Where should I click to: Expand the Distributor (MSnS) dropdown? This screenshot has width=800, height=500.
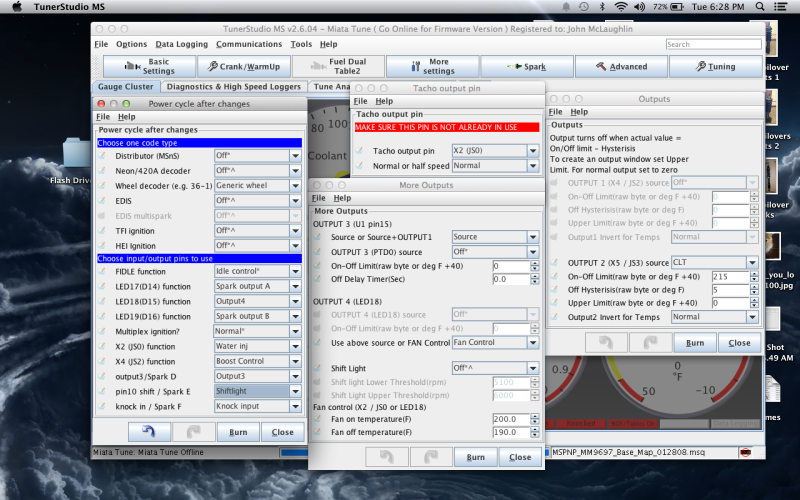click(x=295, y=156)
